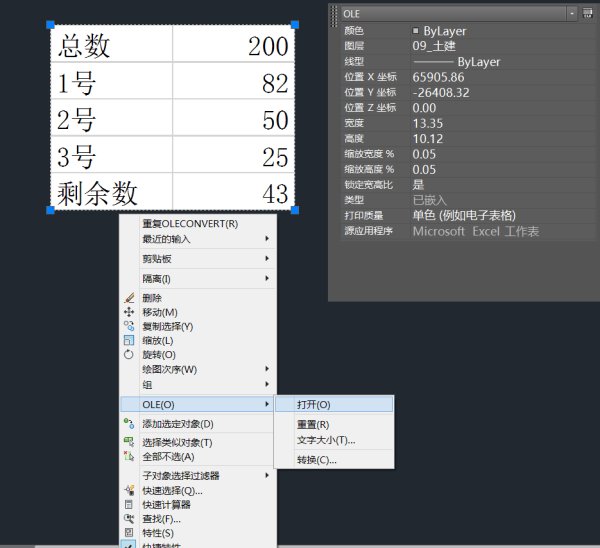Expand 子对象选择过滤器 submenu arrow
Screen dimensions: 600x548
(267, 475)
